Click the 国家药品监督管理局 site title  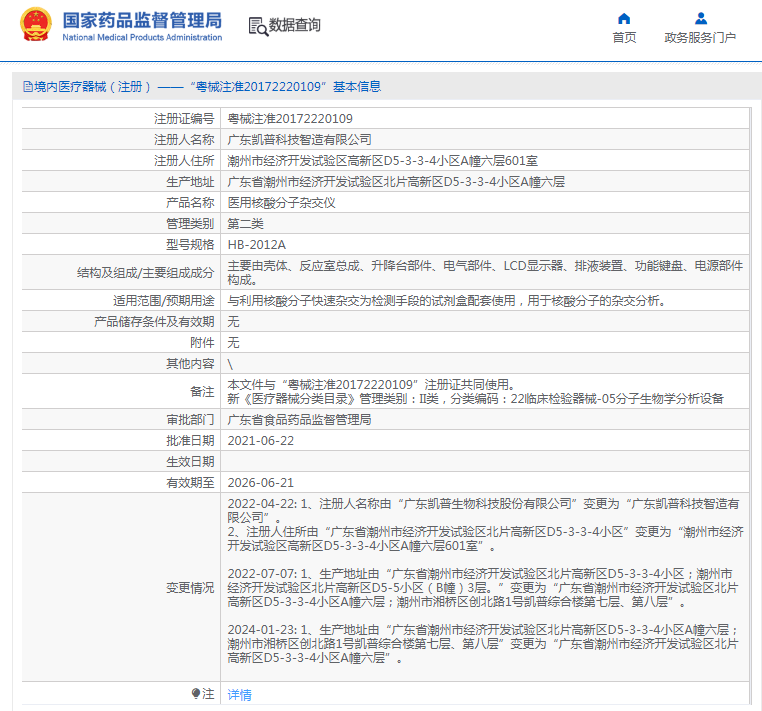(x=142, y=20)
